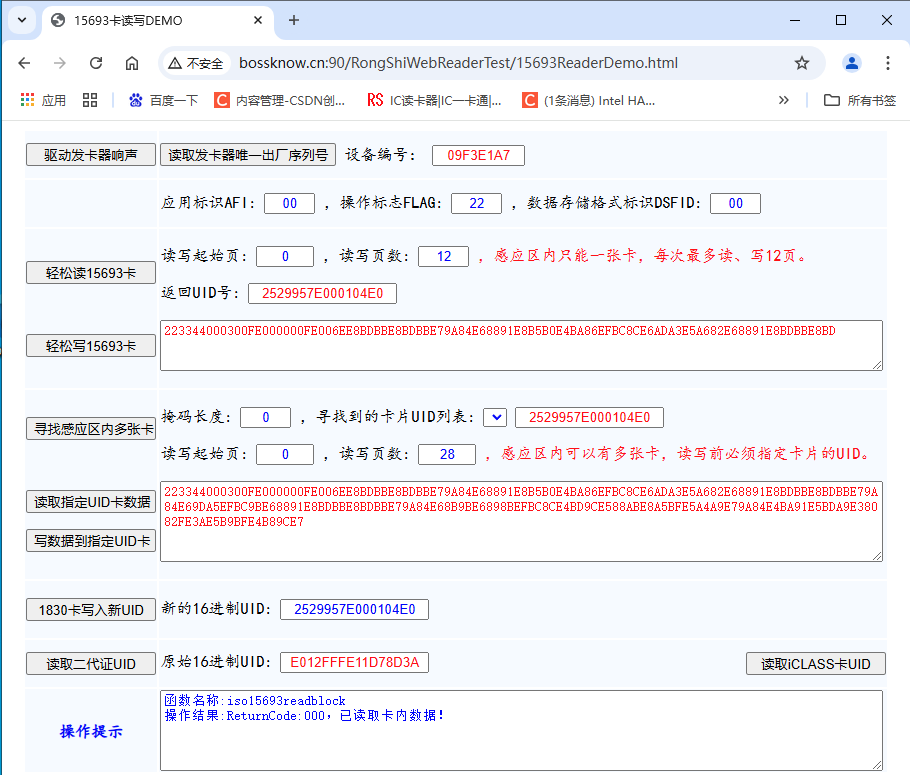This screenshot has height=775, width=910.
Task: Click the 驱动发卡器响声 button
Action: tap(91, 155)
